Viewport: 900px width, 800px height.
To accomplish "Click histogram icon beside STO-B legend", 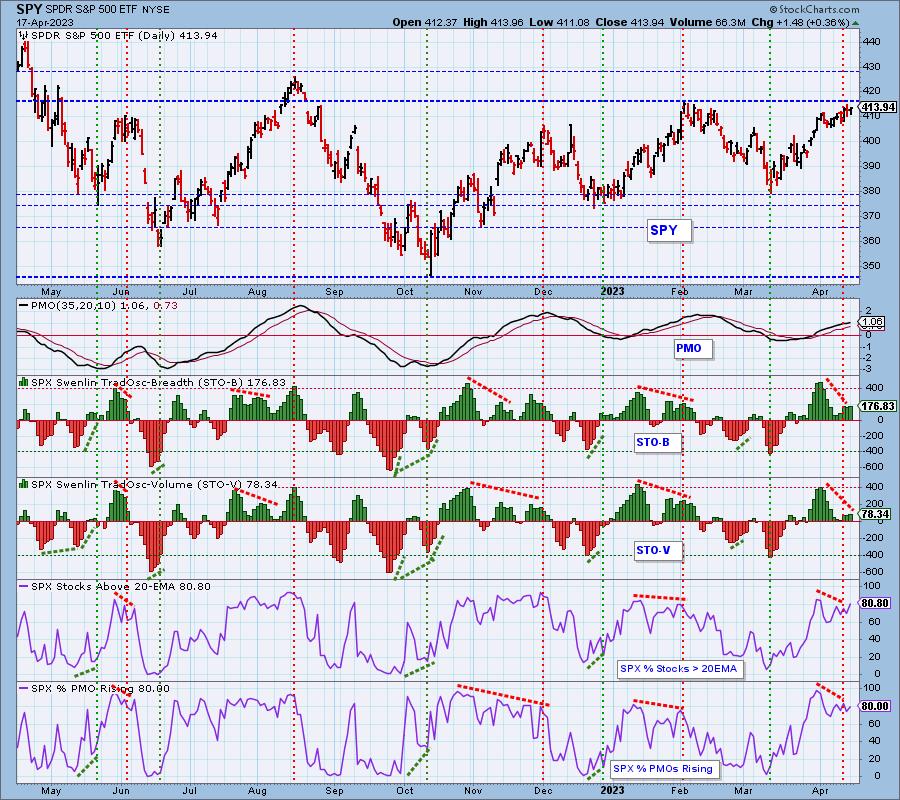I will pyautogui.click(x=24, y=382).
